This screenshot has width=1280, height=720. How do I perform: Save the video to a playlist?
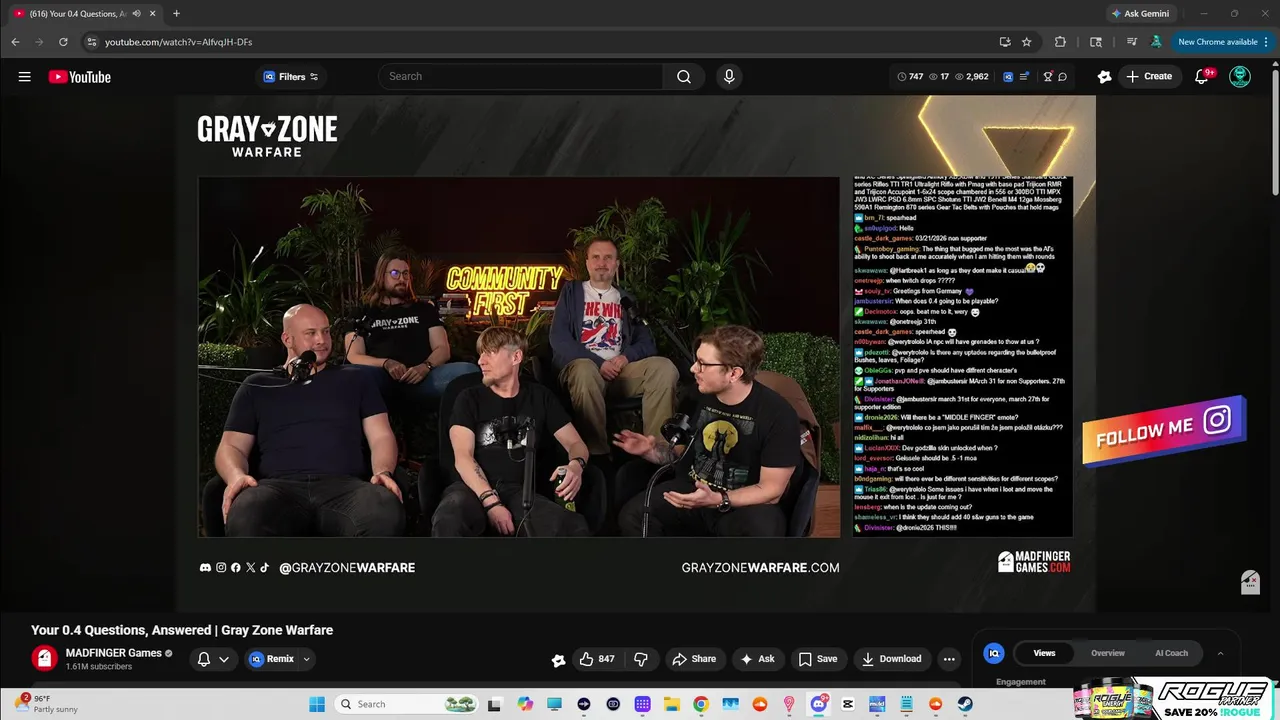pyautogui.click(x=817, y=659)
